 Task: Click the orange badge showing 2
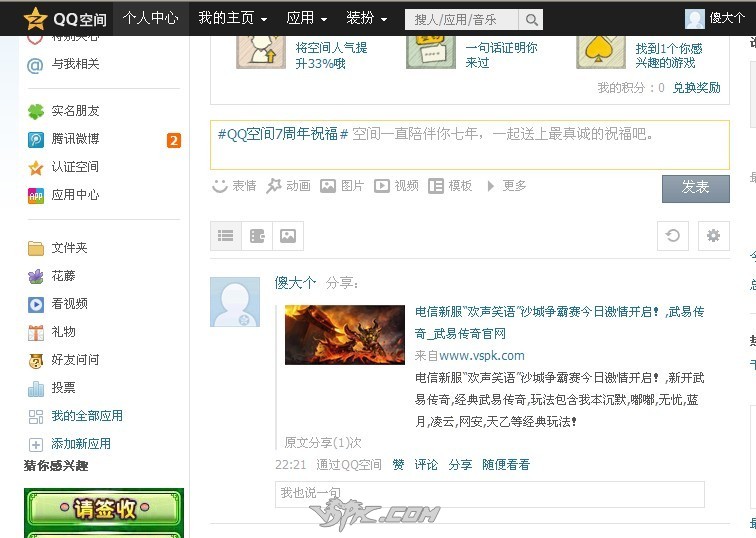pyautogui.click(x=174, y=140)
